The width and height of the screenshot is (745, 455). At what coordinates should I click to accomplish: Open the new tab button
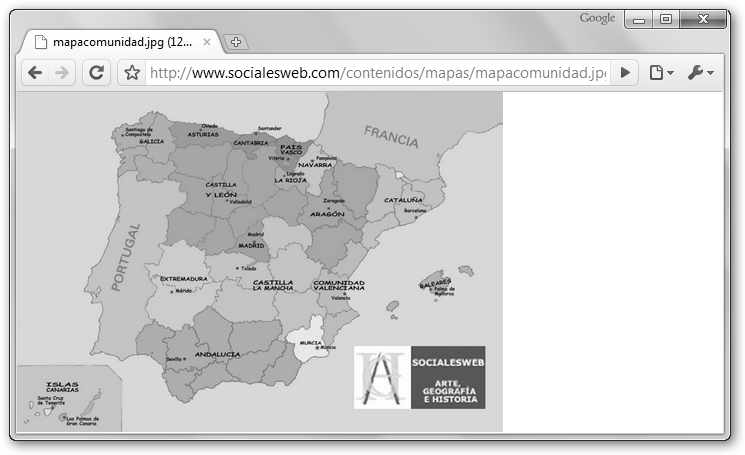coord(236,42)
